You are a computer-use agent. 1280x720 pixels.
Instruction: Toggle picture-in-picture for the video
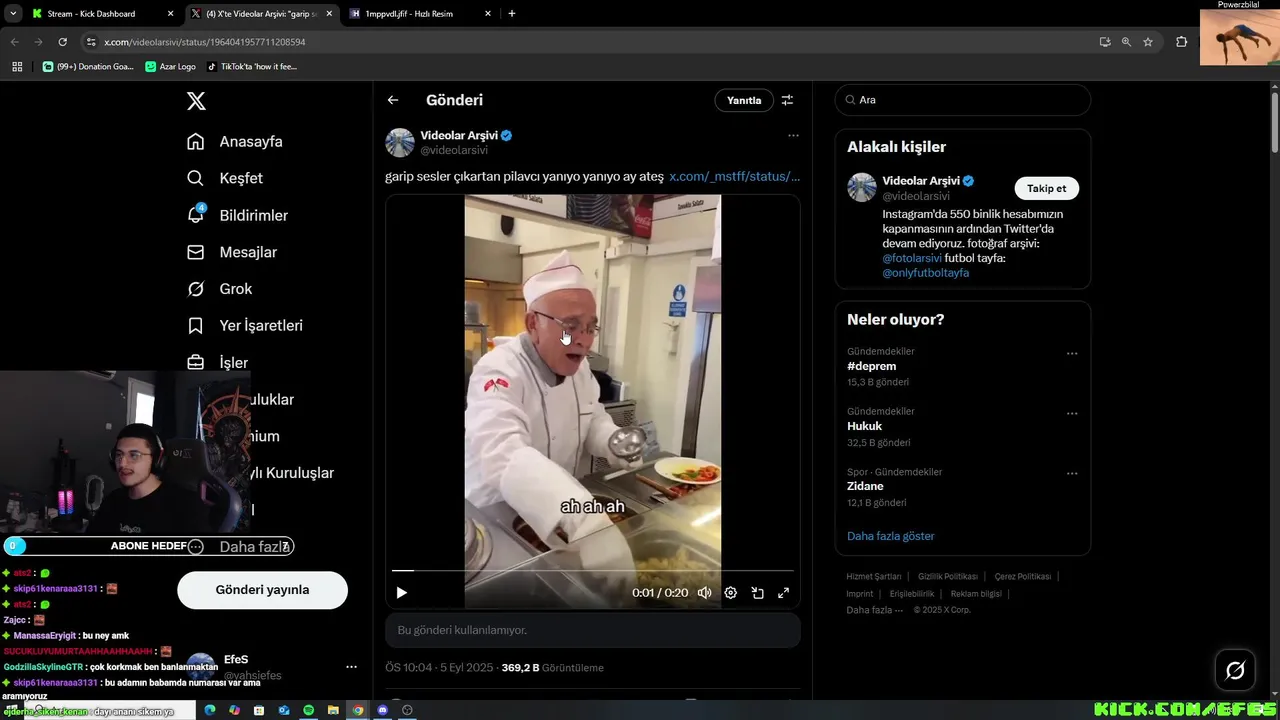(757, 593)
